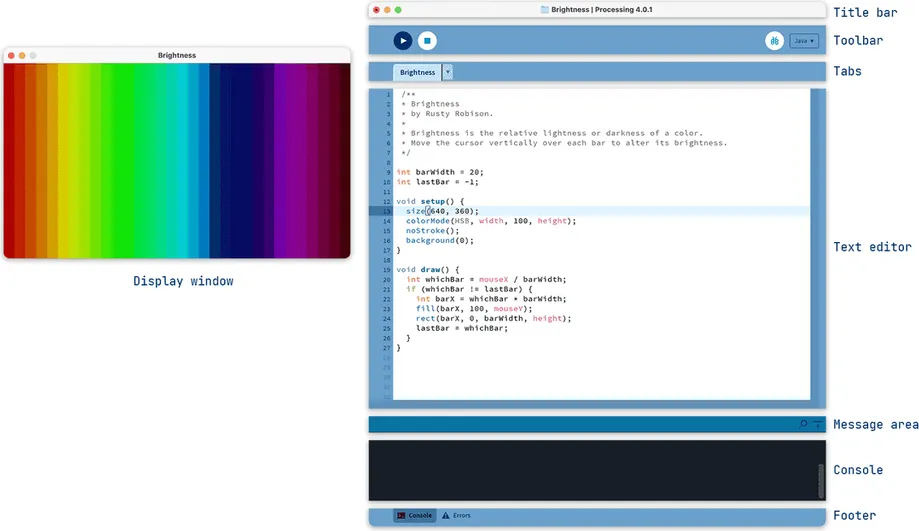Image resolution: width=919 pixels, height=531 pixels.
Task: Click line number 19 in the editor gutter
Action: click(386, 270)
